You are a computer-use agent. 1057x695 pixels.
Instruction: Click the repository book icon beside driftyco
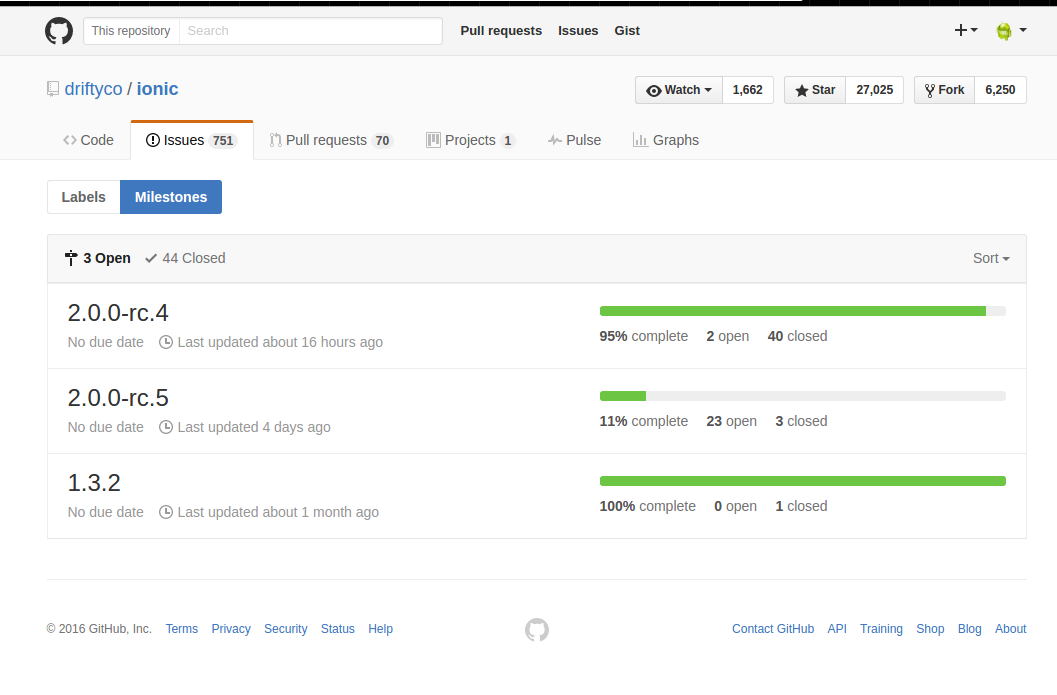tap(53, 89)
